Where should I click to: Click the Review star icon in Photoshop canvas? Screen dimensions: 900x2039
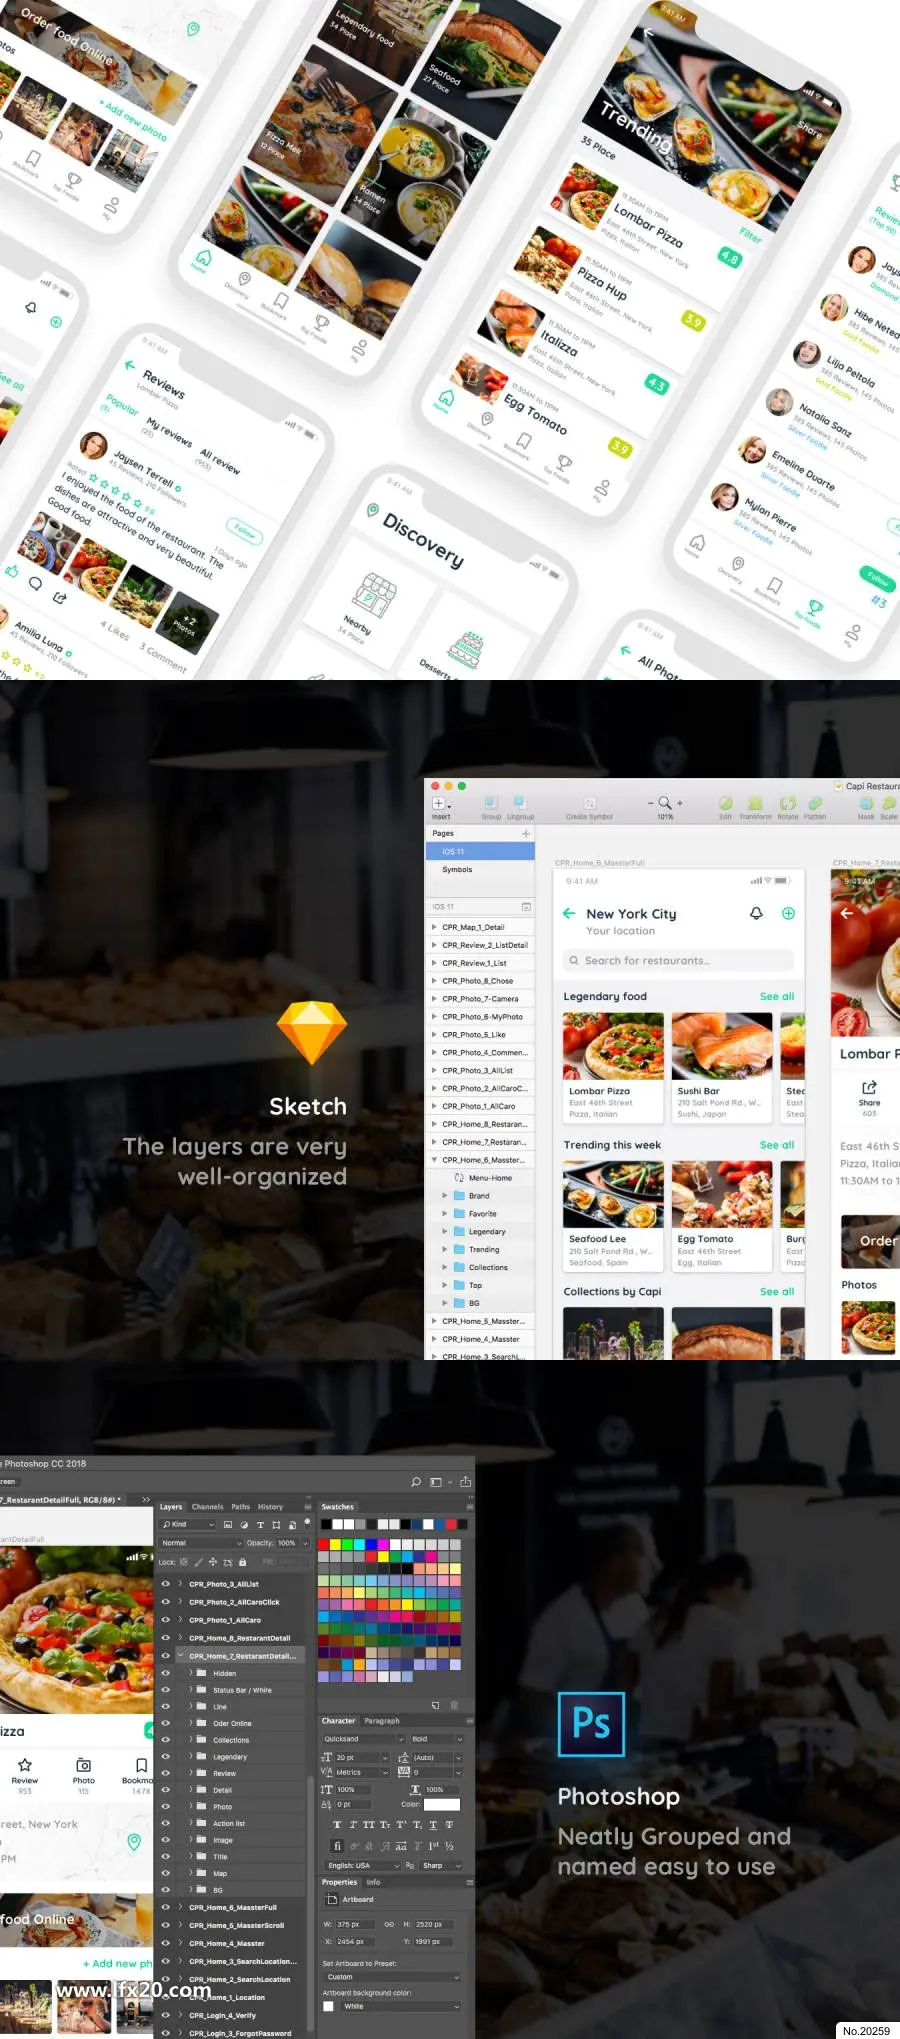25,1765
